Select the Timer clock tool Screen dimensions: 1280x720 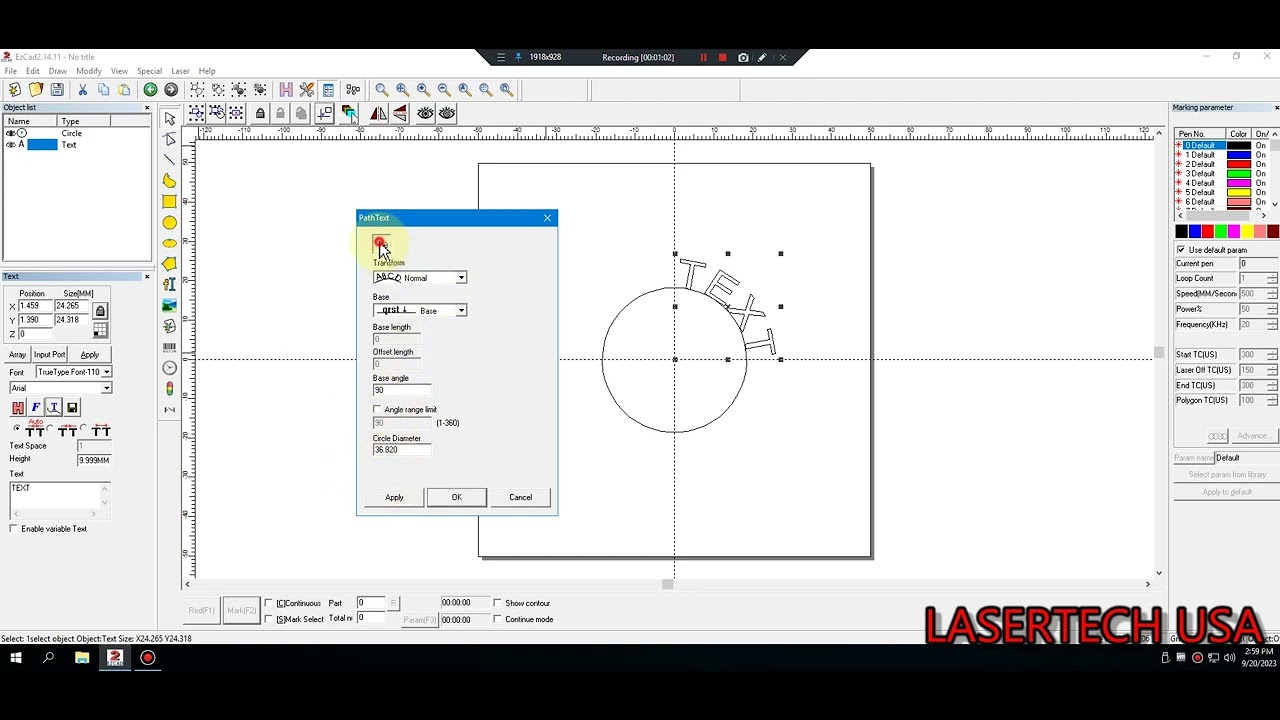point(169,368)
